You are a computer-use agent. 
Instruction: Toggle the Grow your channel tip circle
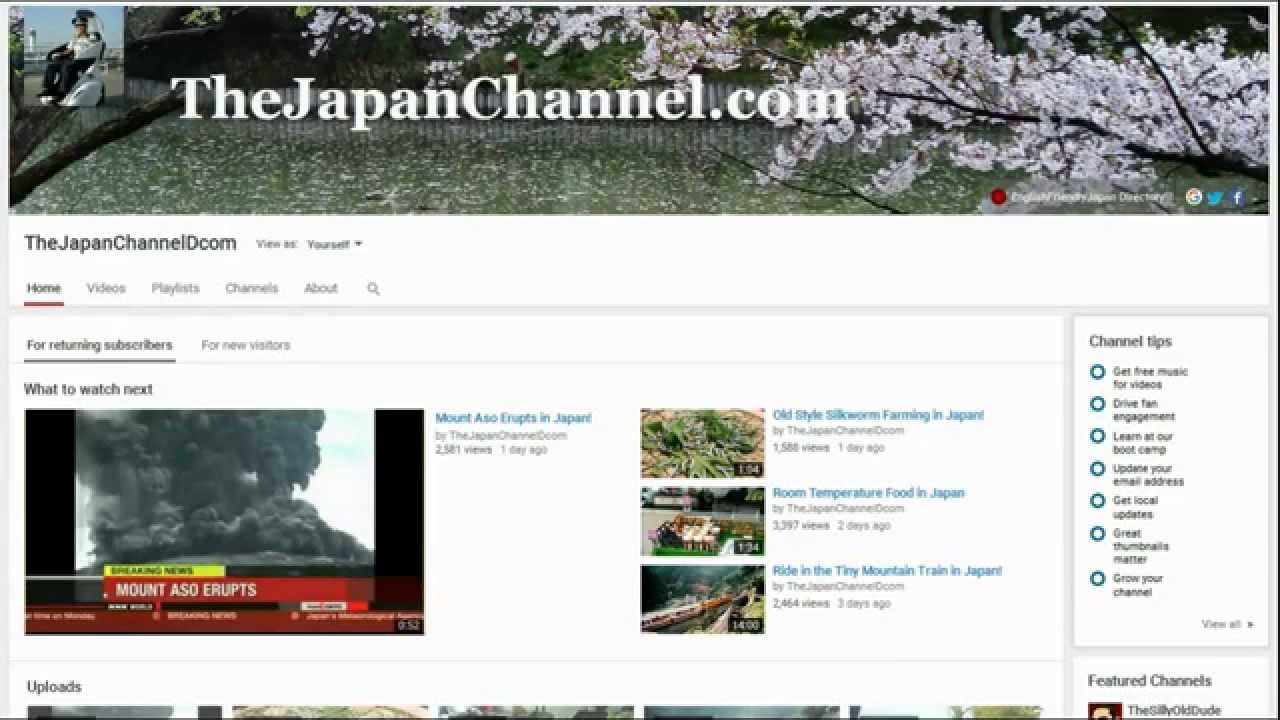pyautogui.click(x=1097, y=578)
